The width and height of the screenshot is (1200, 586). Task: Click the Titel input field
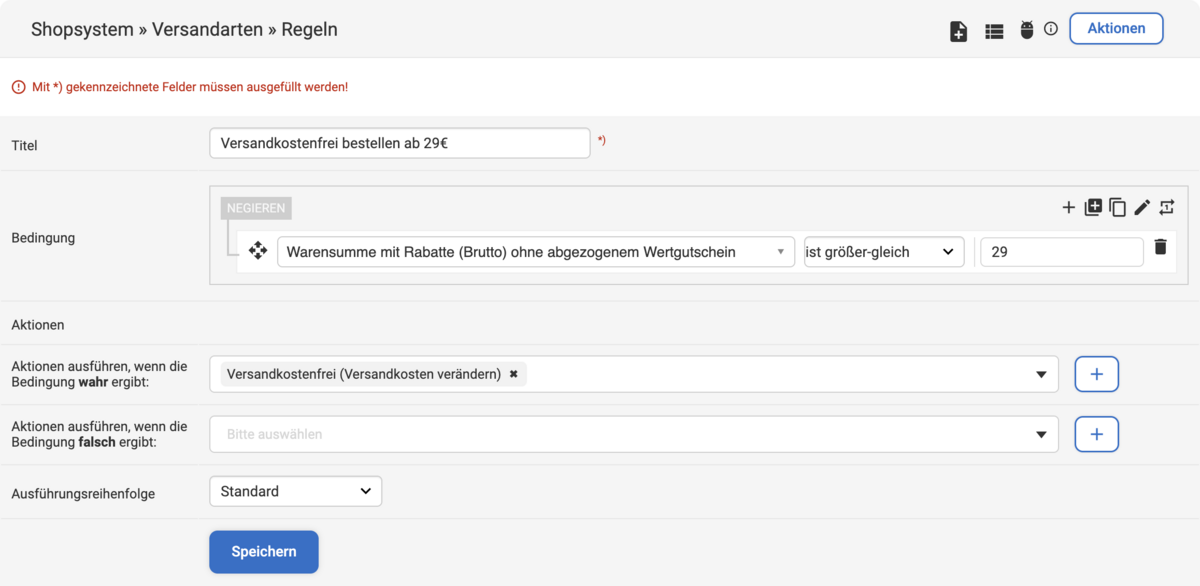pyautogui.click(x=400, y=143)
